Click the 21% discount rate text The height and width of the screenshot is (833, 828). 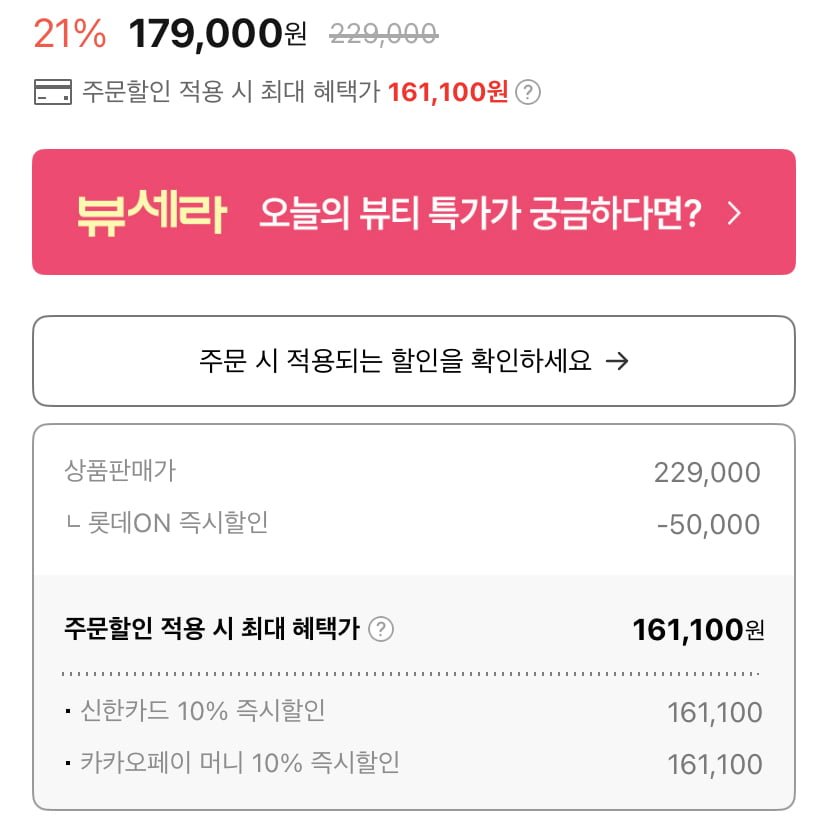click(69, 34)
